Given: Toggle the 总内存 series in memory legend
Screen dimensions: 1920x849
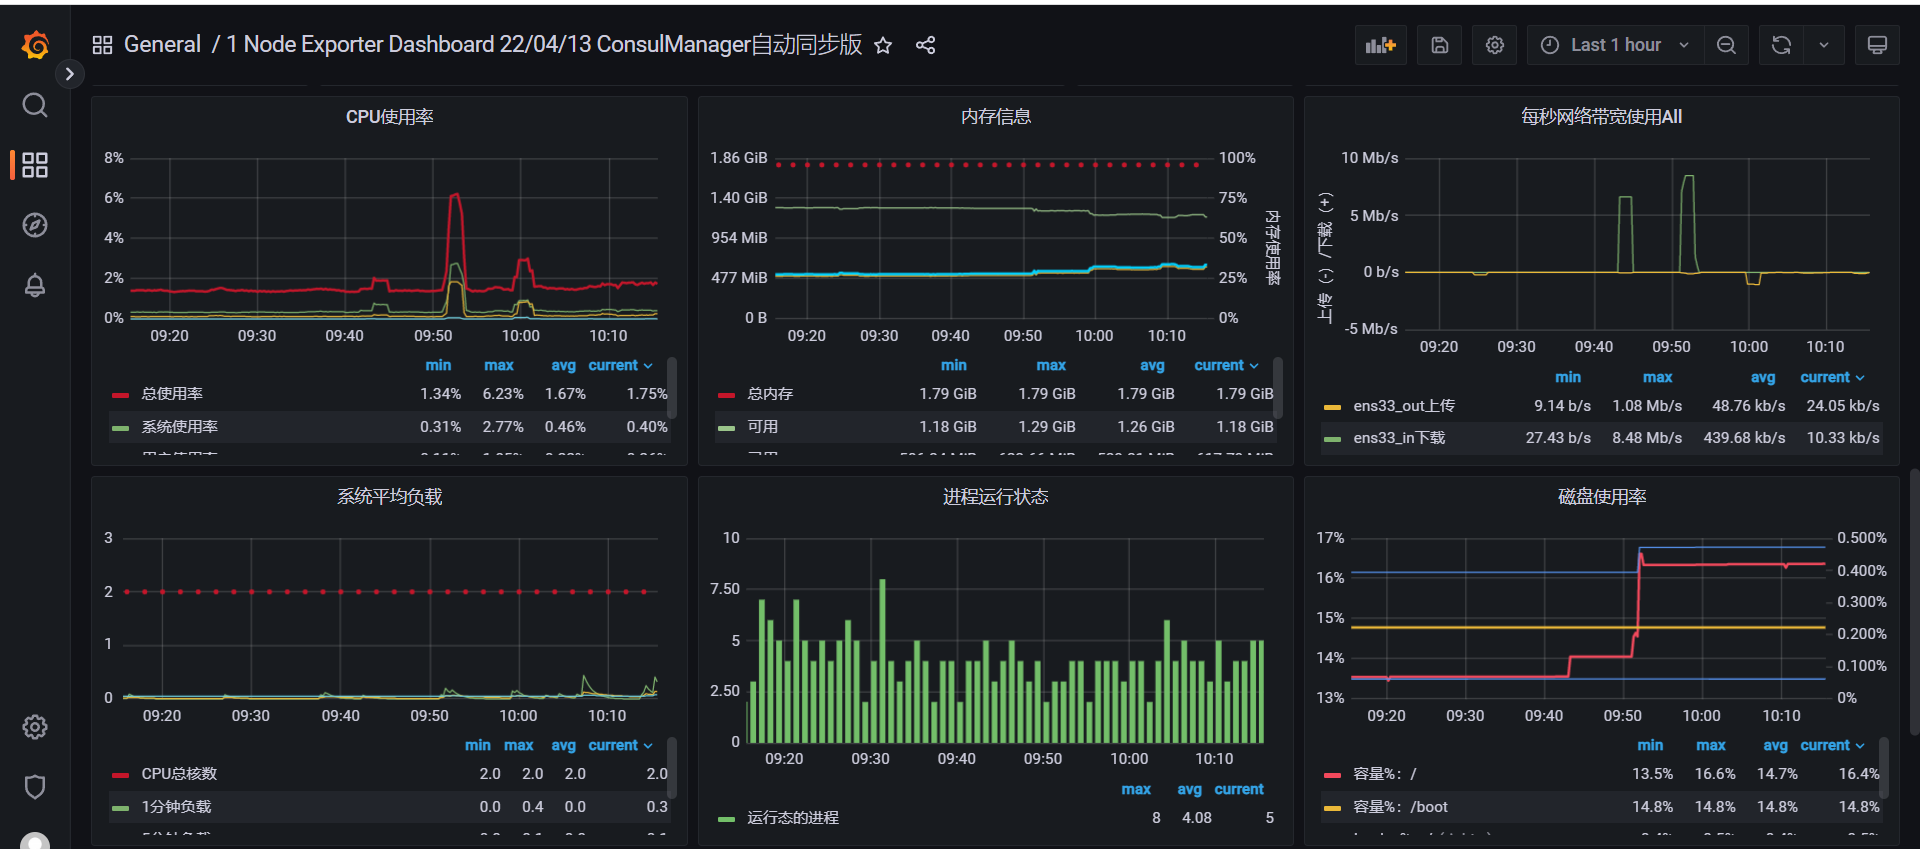Looking at the screenshot, I should coord(770,394).
